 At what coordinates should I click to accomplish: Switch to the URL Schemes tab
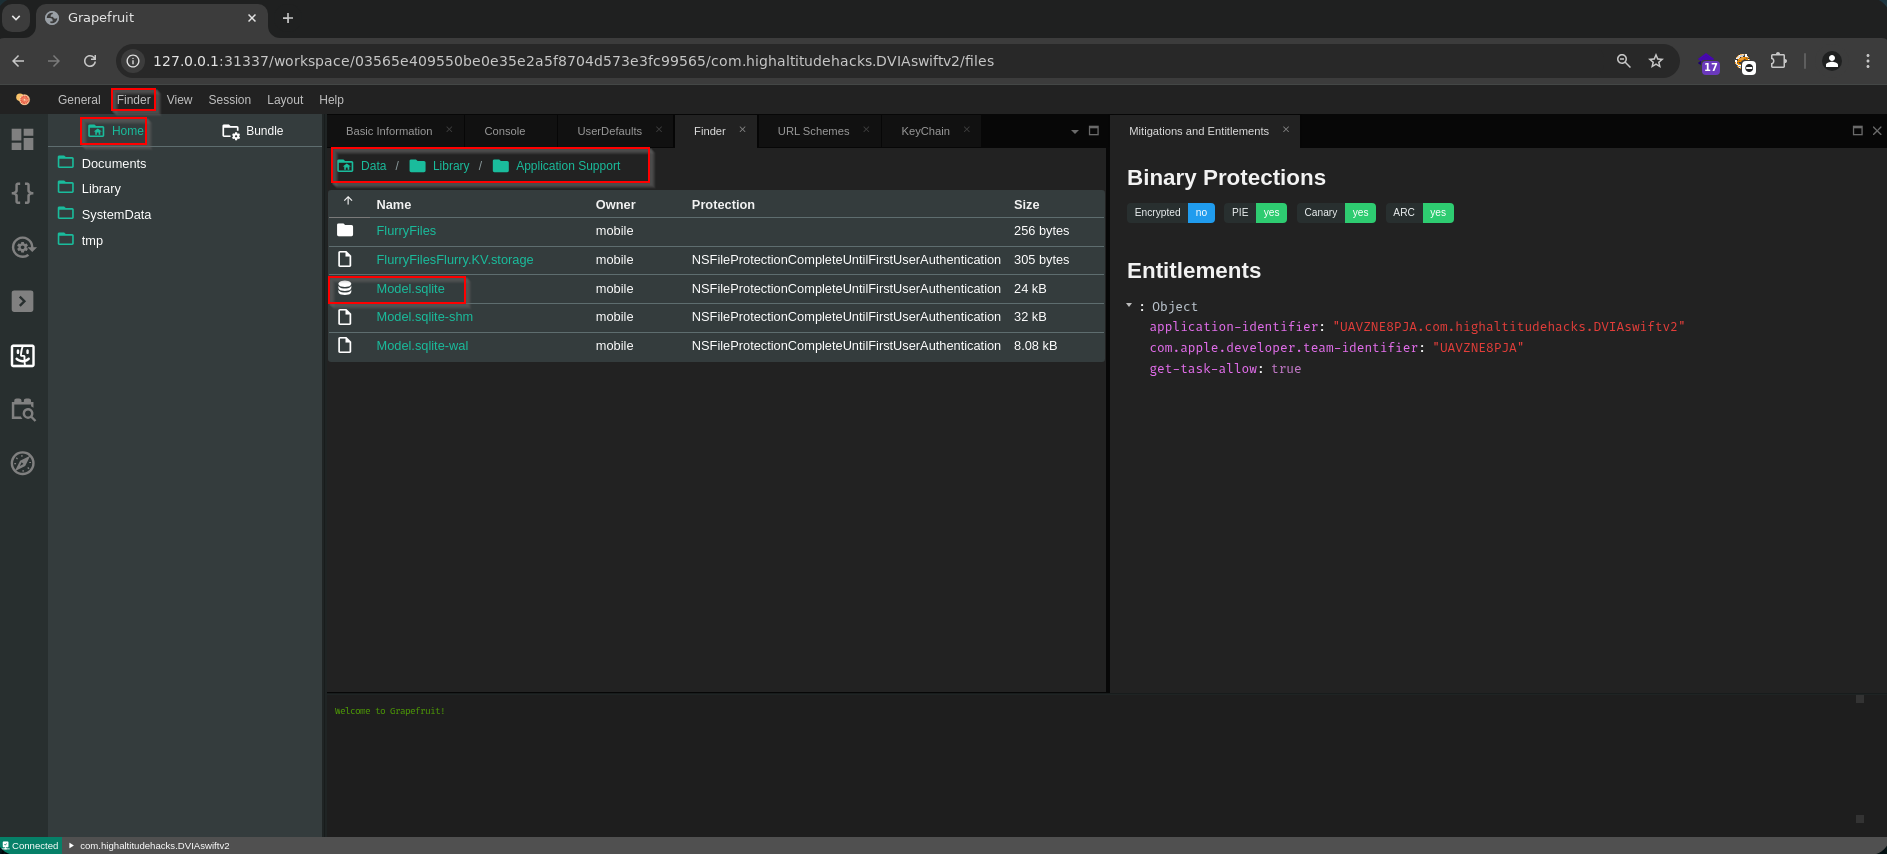tap(813, 131)
